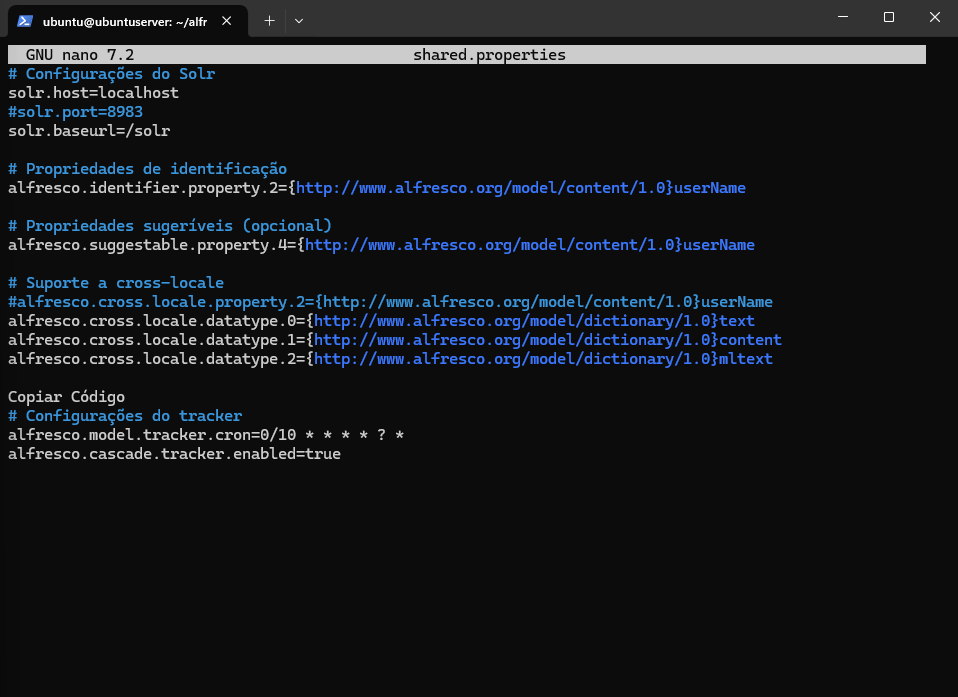
Task: Place cursor on commented #solr.port=8983 line
Action: pyautogui.click(x=75, y=112)
